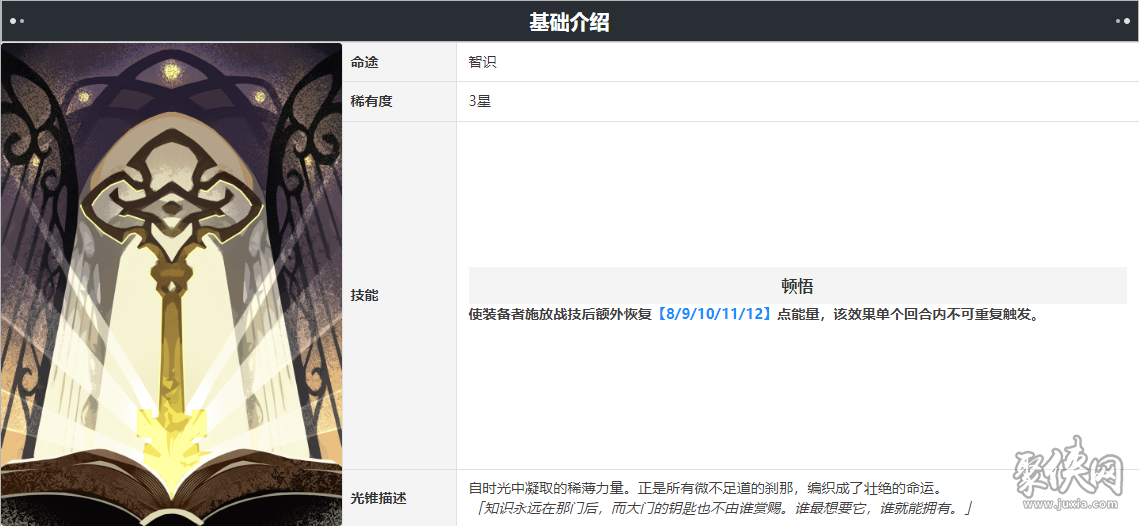Click the skill description starting 使装备者施放战技后
The image size is (1139, 526).
pyautogui.click(x=754, y=316)
